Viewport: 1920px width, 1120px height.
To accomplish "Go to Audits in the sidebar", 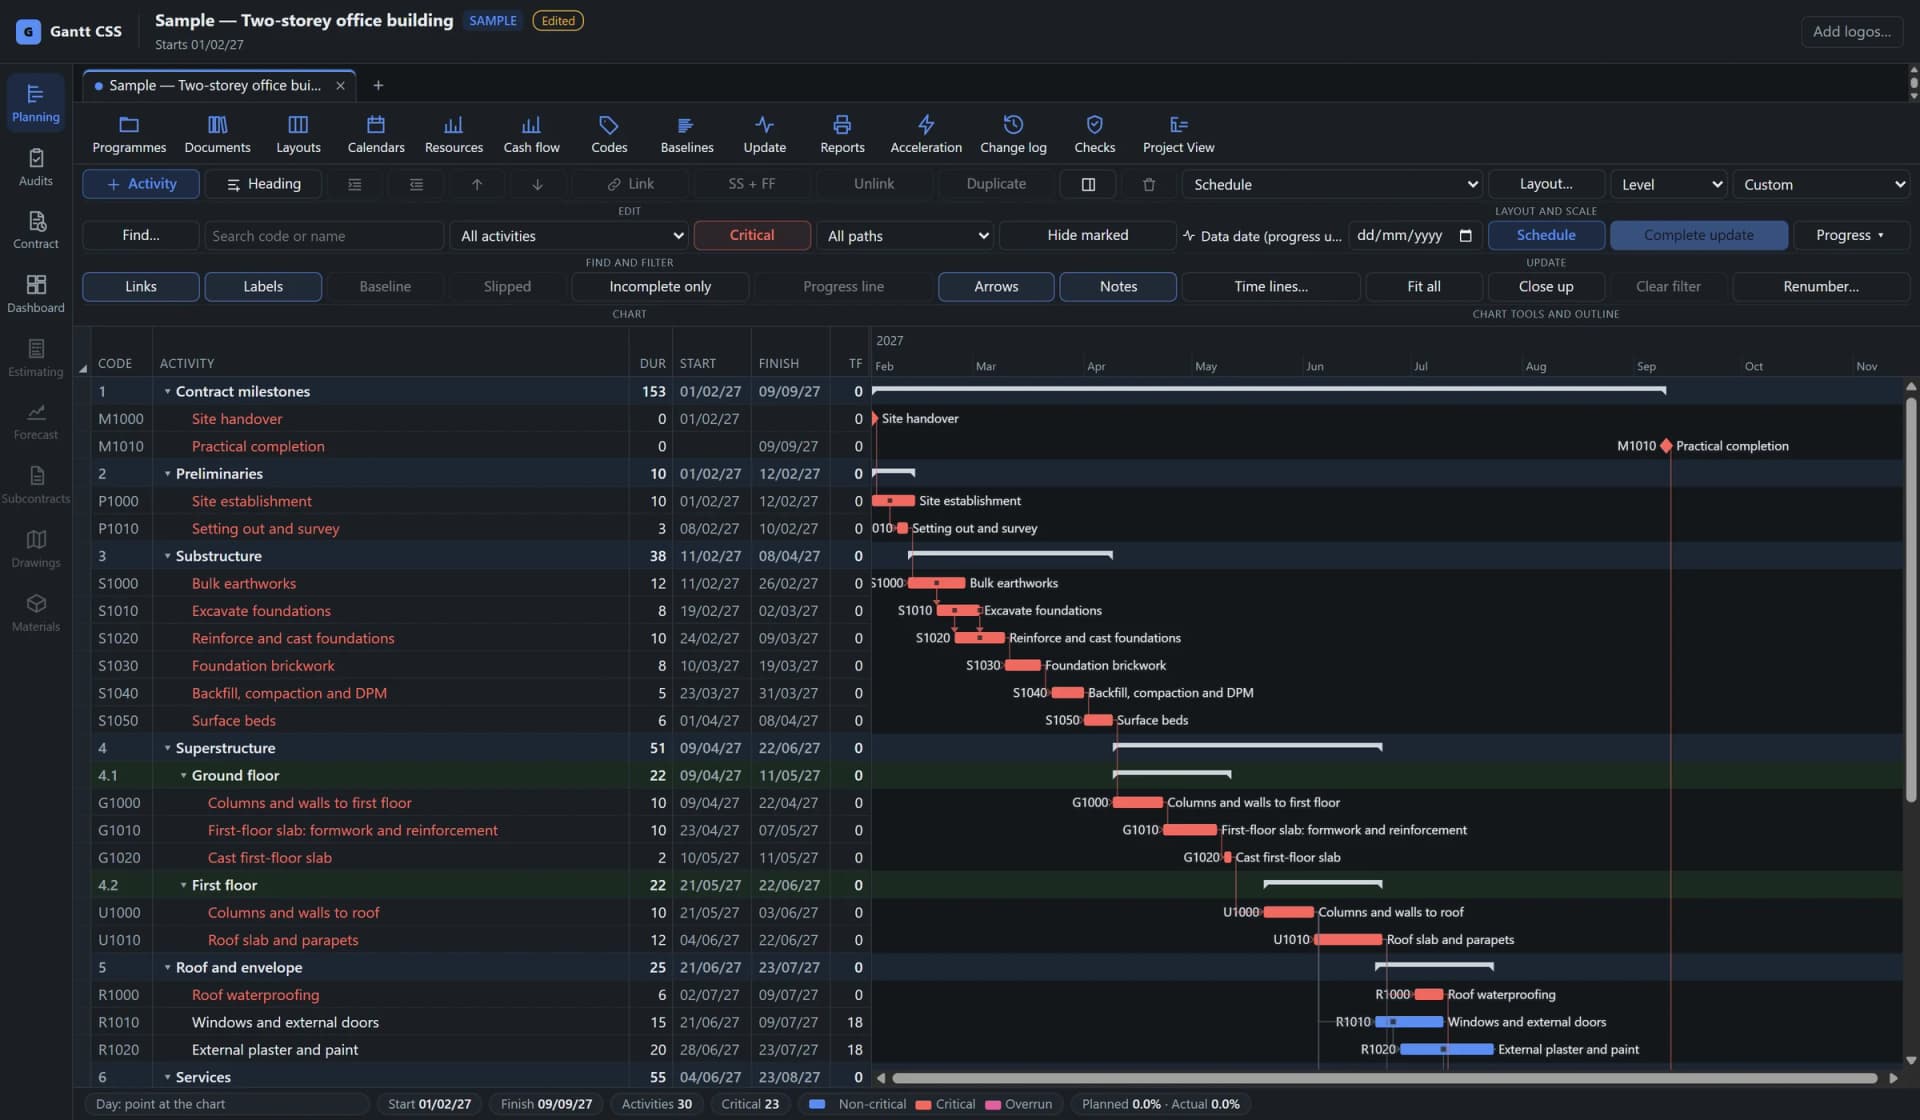I will [x=36, y=167].
